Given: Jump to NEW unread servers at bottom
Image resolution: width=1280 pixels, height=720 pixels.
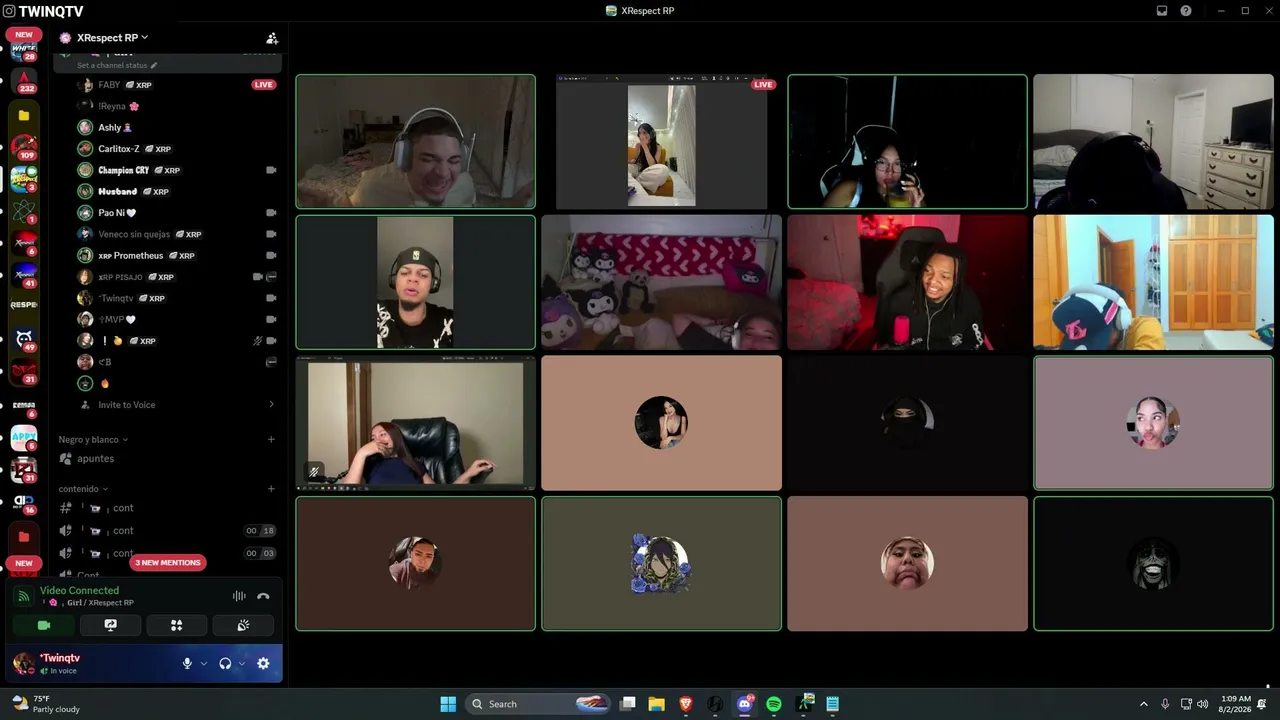Looking at the screenshot, I should (23, 563).
